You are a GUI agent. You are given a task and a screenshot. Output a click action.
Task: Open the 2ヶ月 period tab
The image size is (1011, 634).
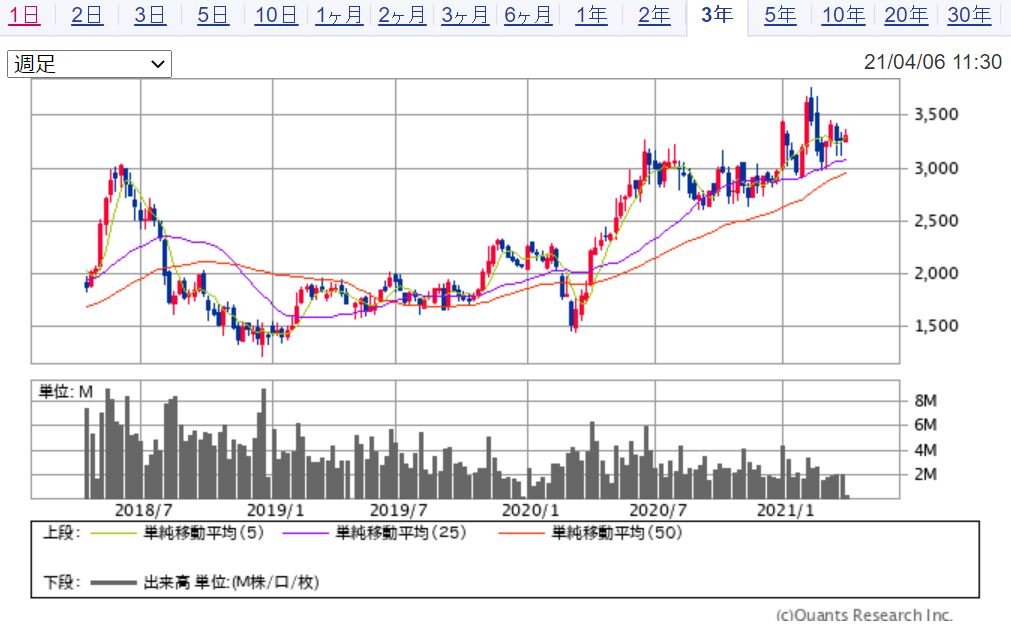tap(402, 15)
